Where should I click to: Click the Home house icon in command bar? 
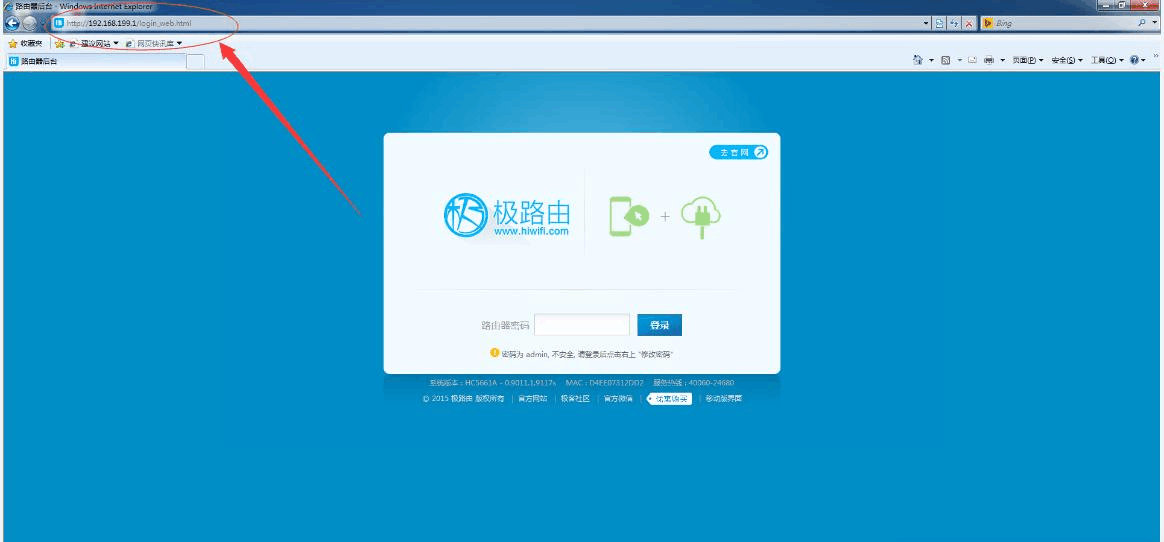tap(918, 60)
